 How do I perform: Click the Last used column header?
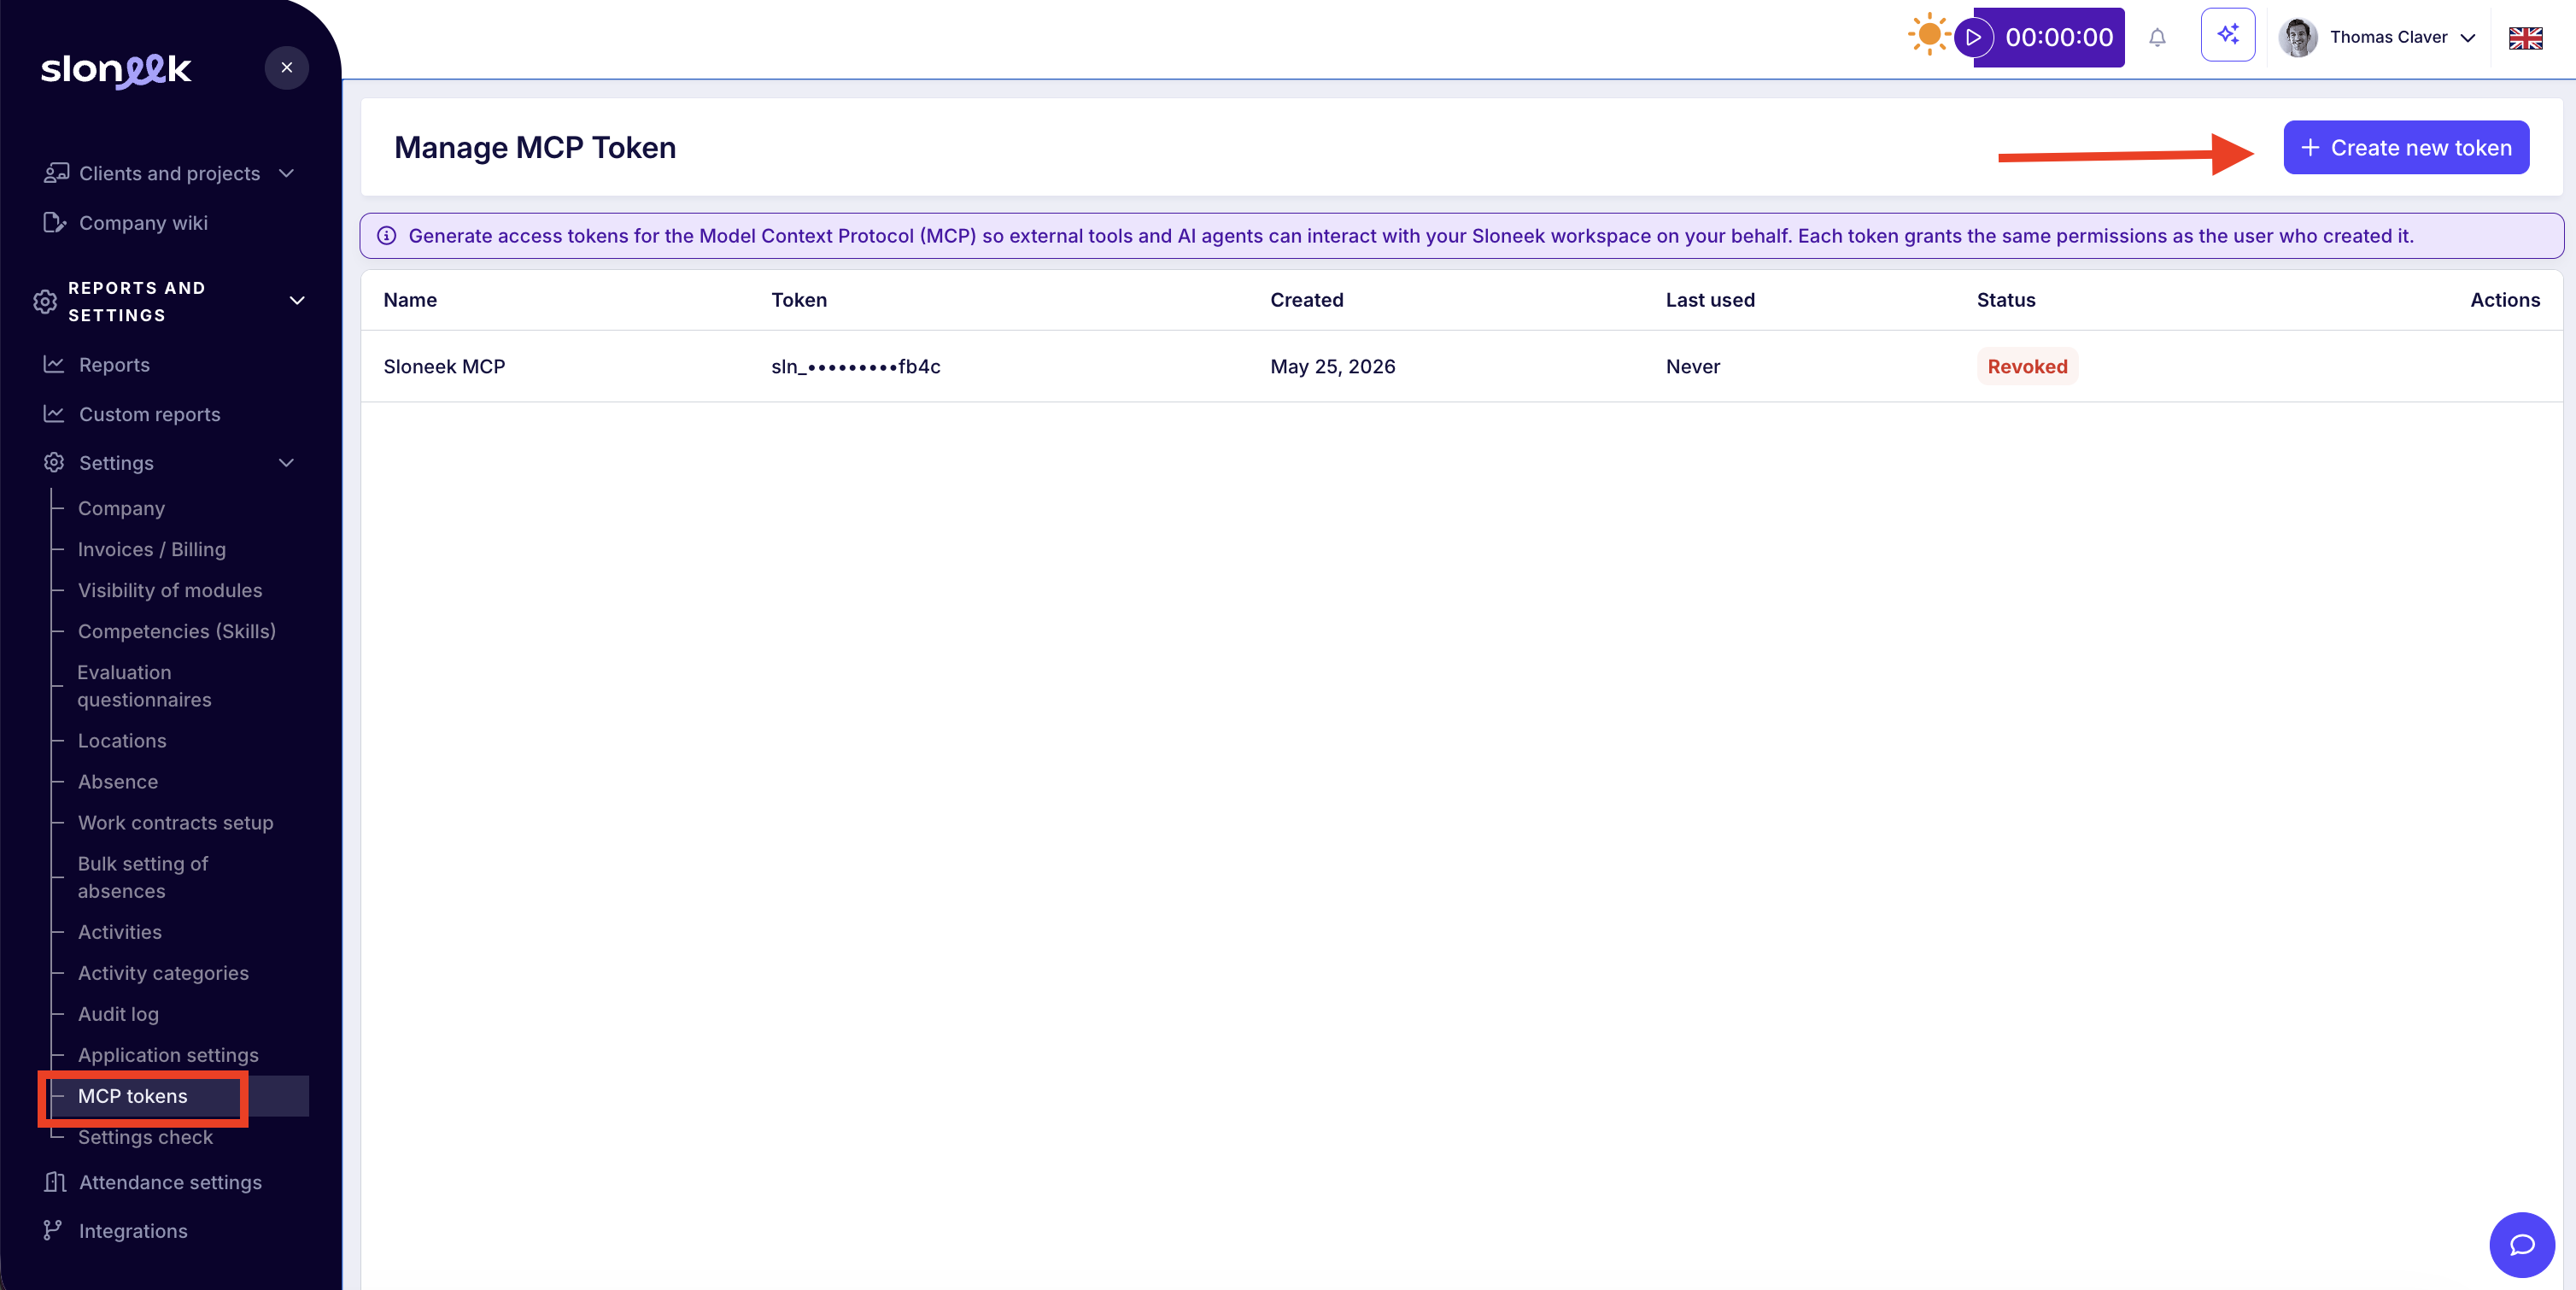pyautogui.click(x=1710, y=299)
